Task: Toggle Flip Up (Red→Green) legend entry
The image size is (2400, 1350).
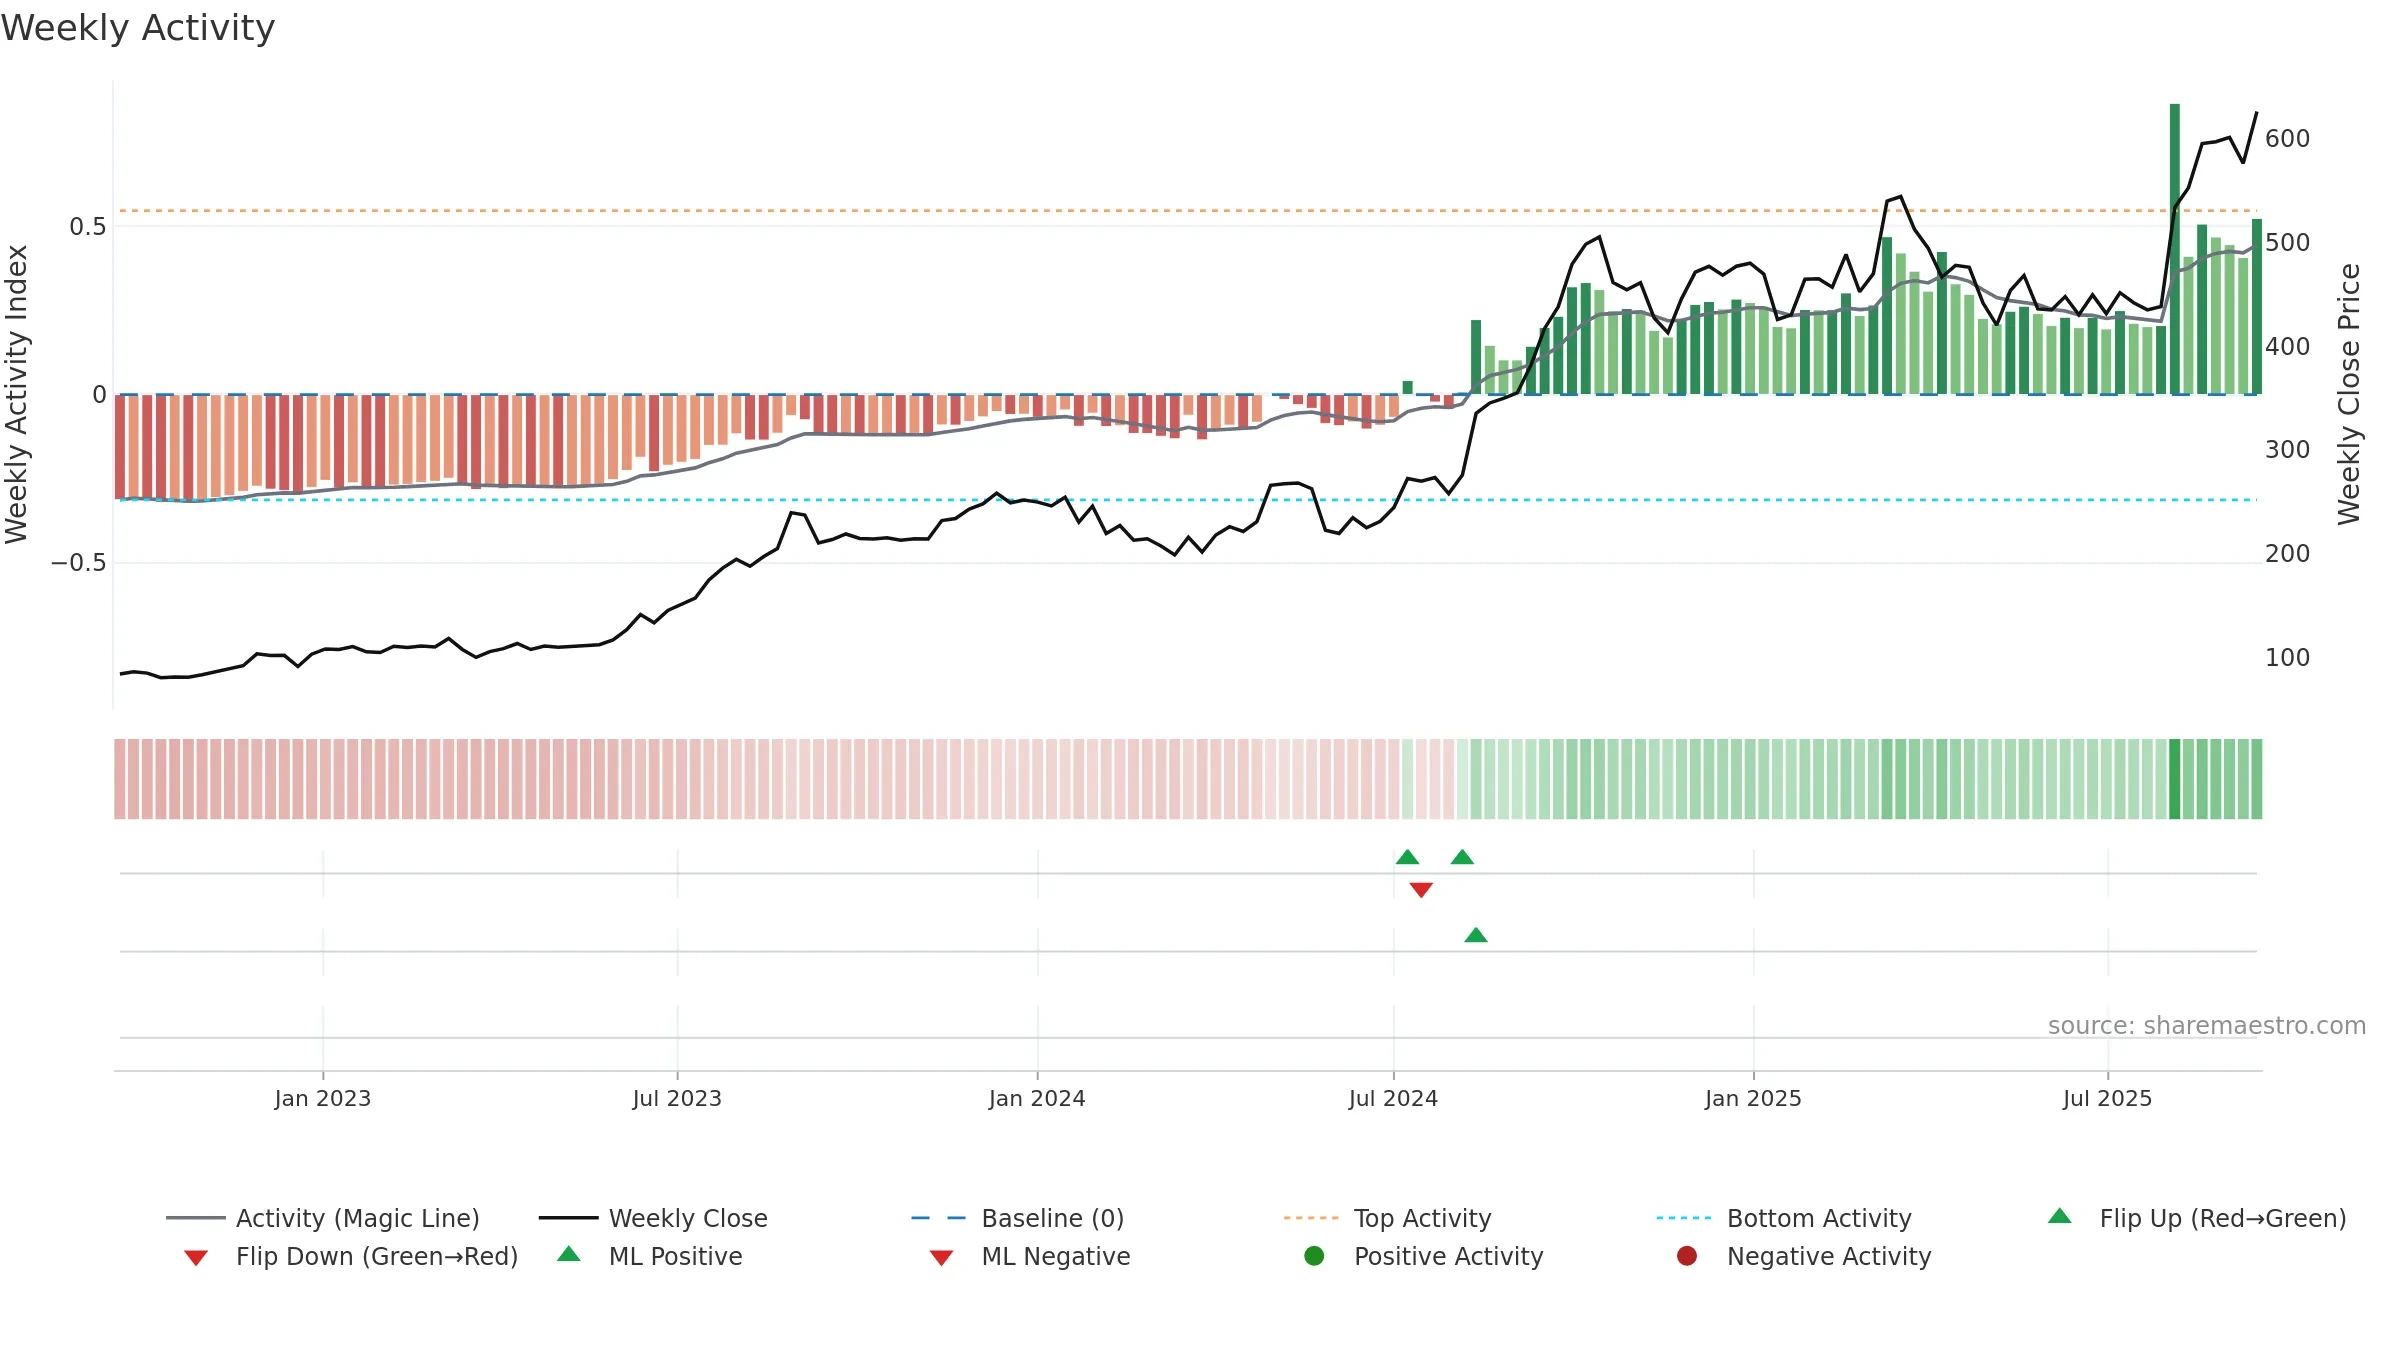Action: tap(2197, 1218)
